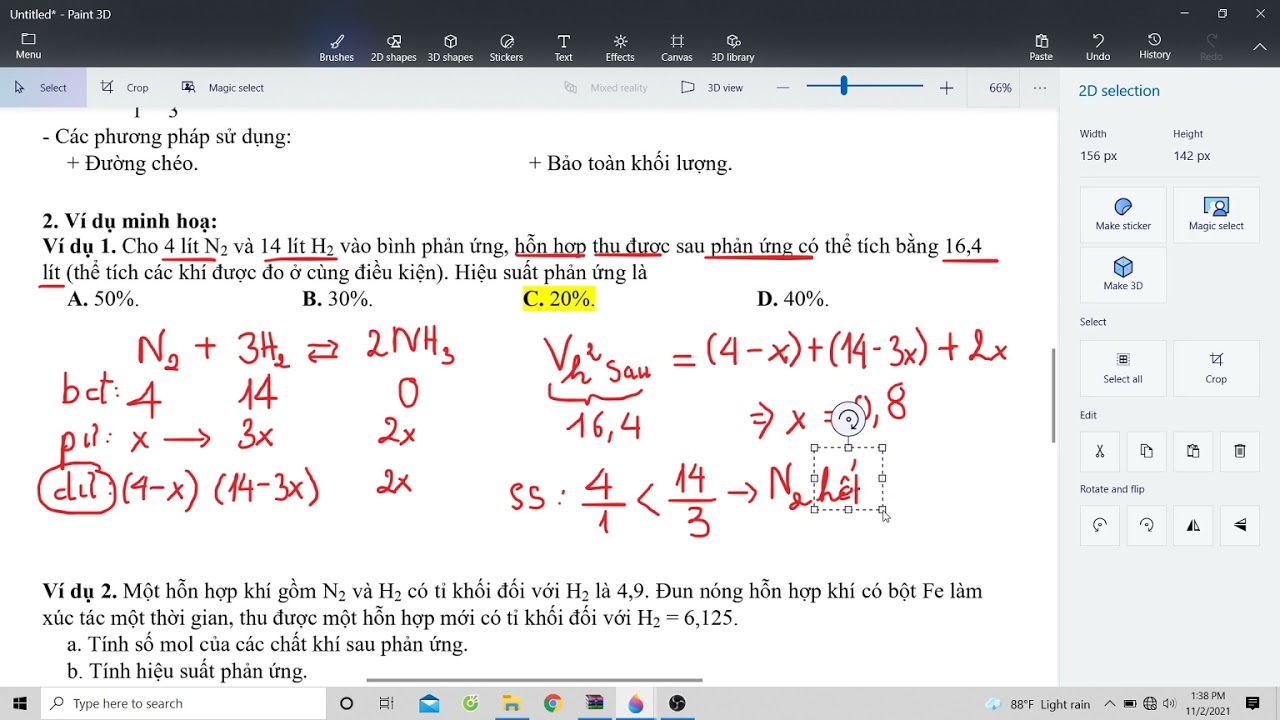Open the 3D library

point(733,47)
